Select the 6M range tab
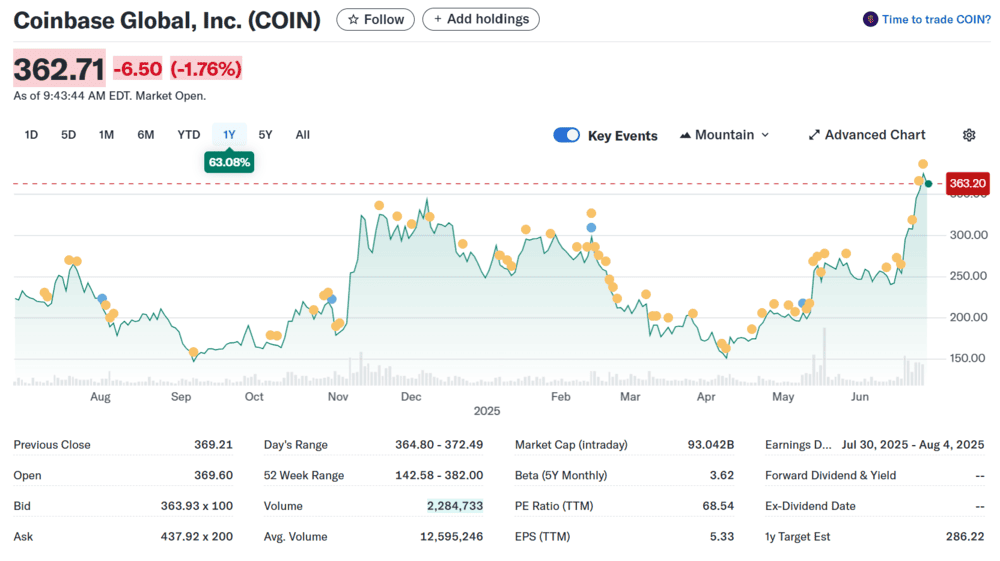The width and height of the screenshot is (1000, 561). [145, 135]
